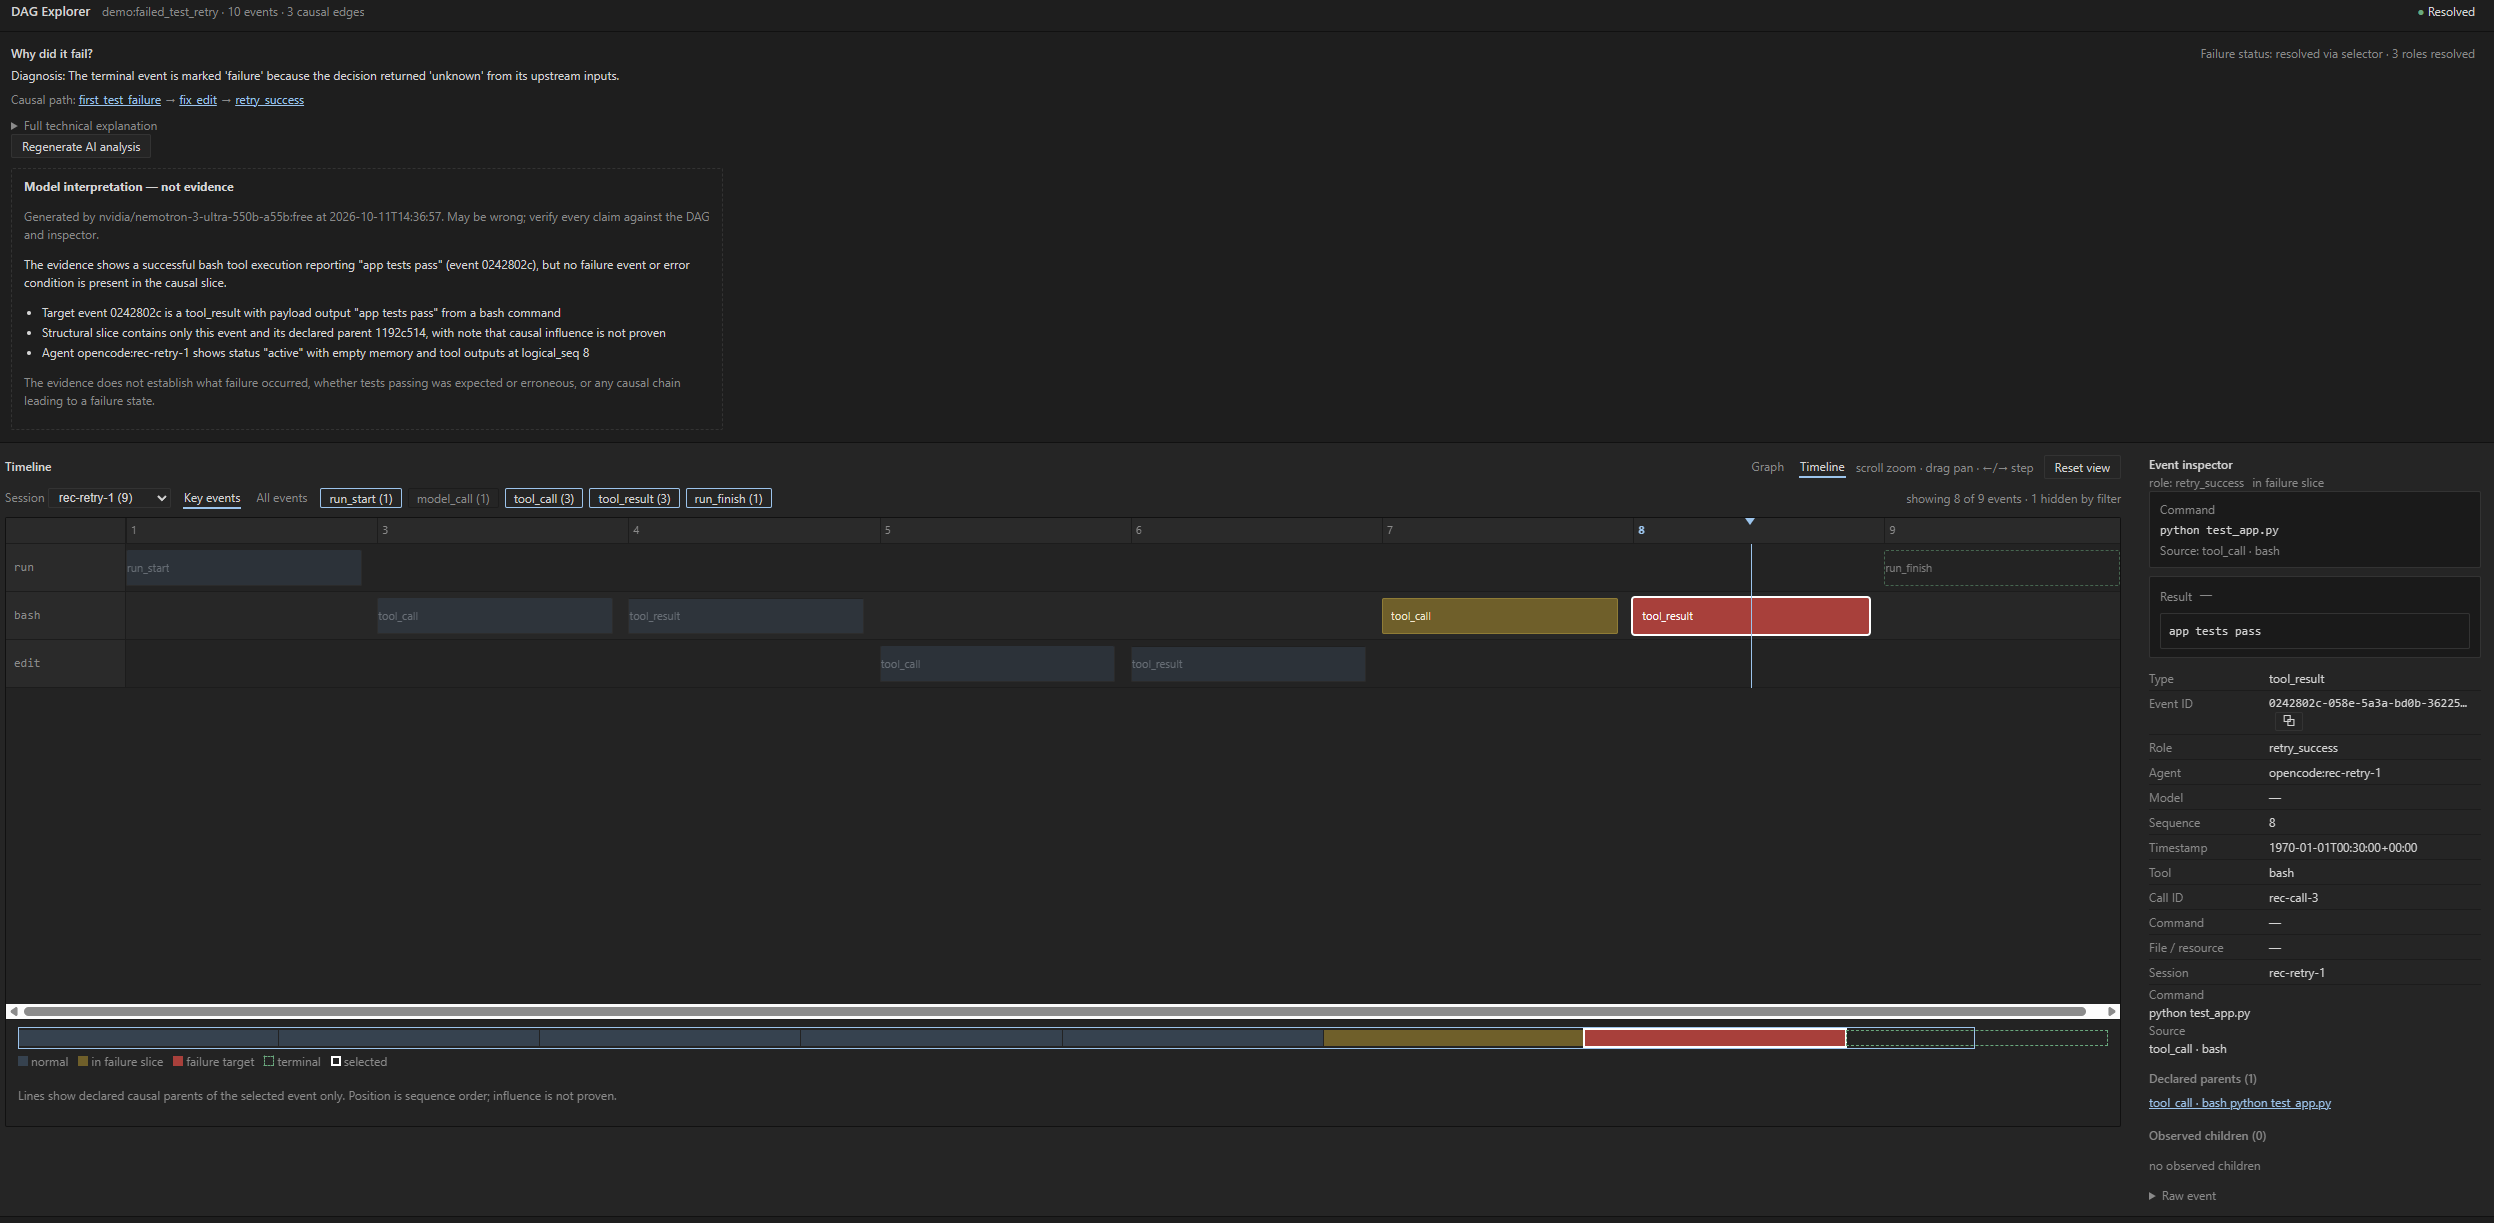Click the Resolved status indicator
Viewport: 2494px width, 1223px height.
2445,12
